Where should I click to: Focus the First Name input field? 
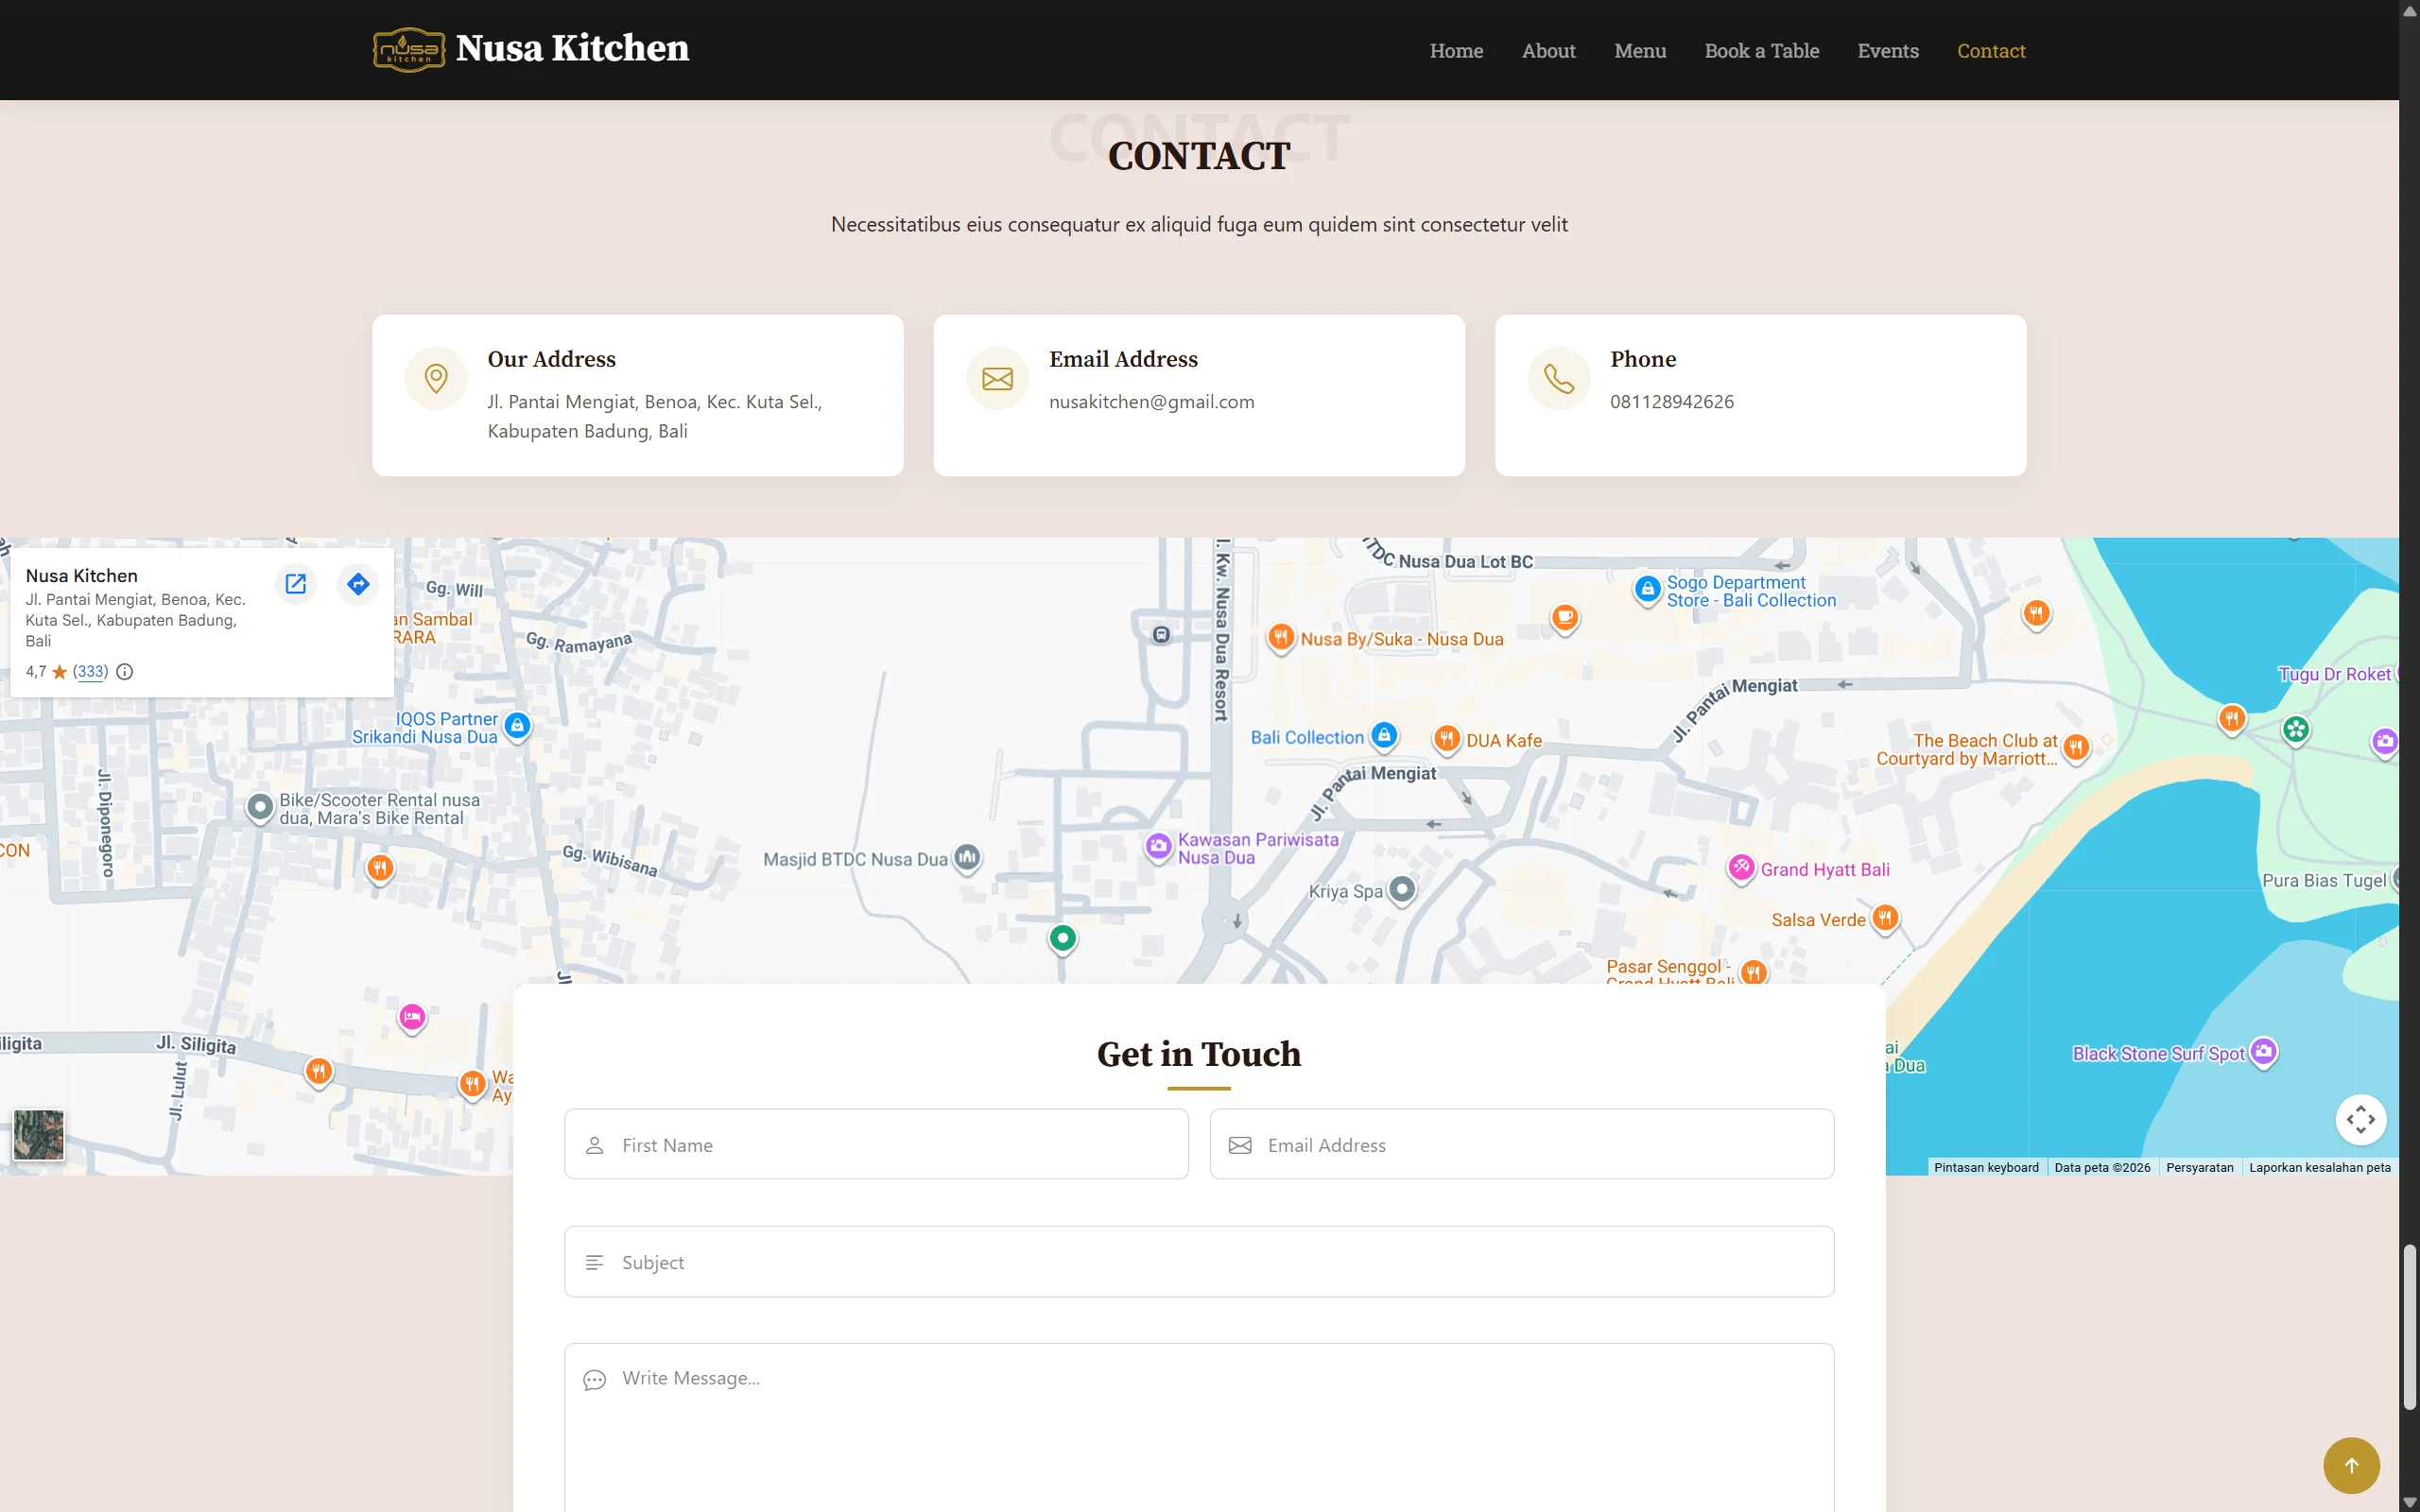[x=876, y=1144]
